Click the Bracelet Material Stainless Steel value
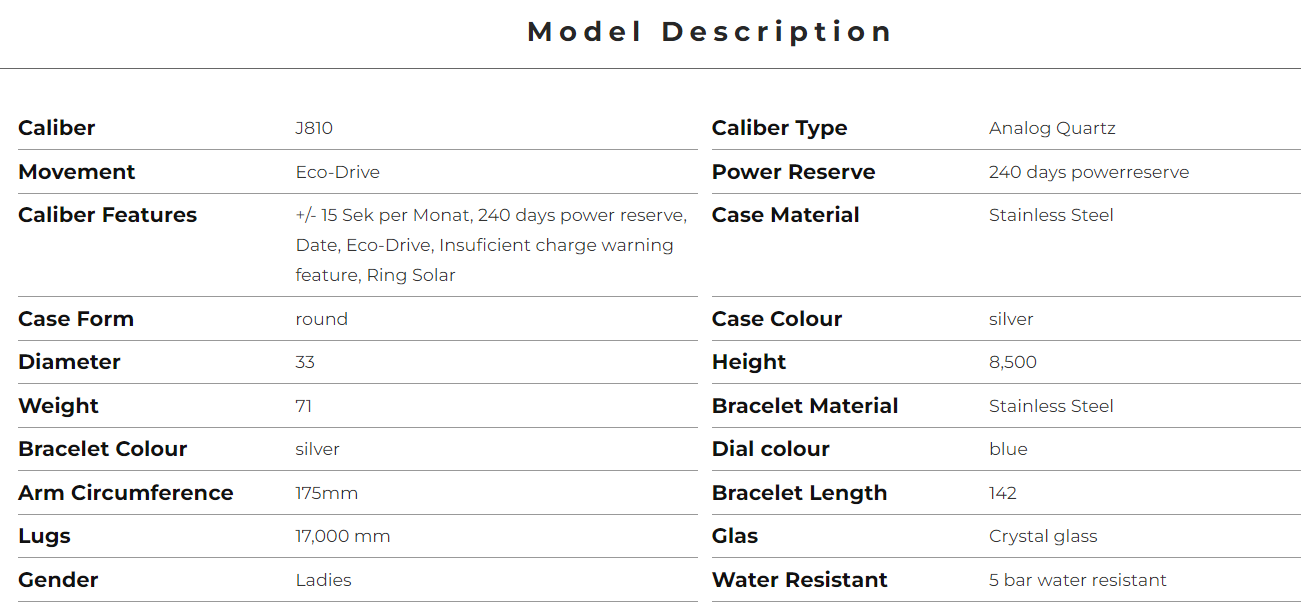Screen dimensions: 1301x615 pos(1051,406)
